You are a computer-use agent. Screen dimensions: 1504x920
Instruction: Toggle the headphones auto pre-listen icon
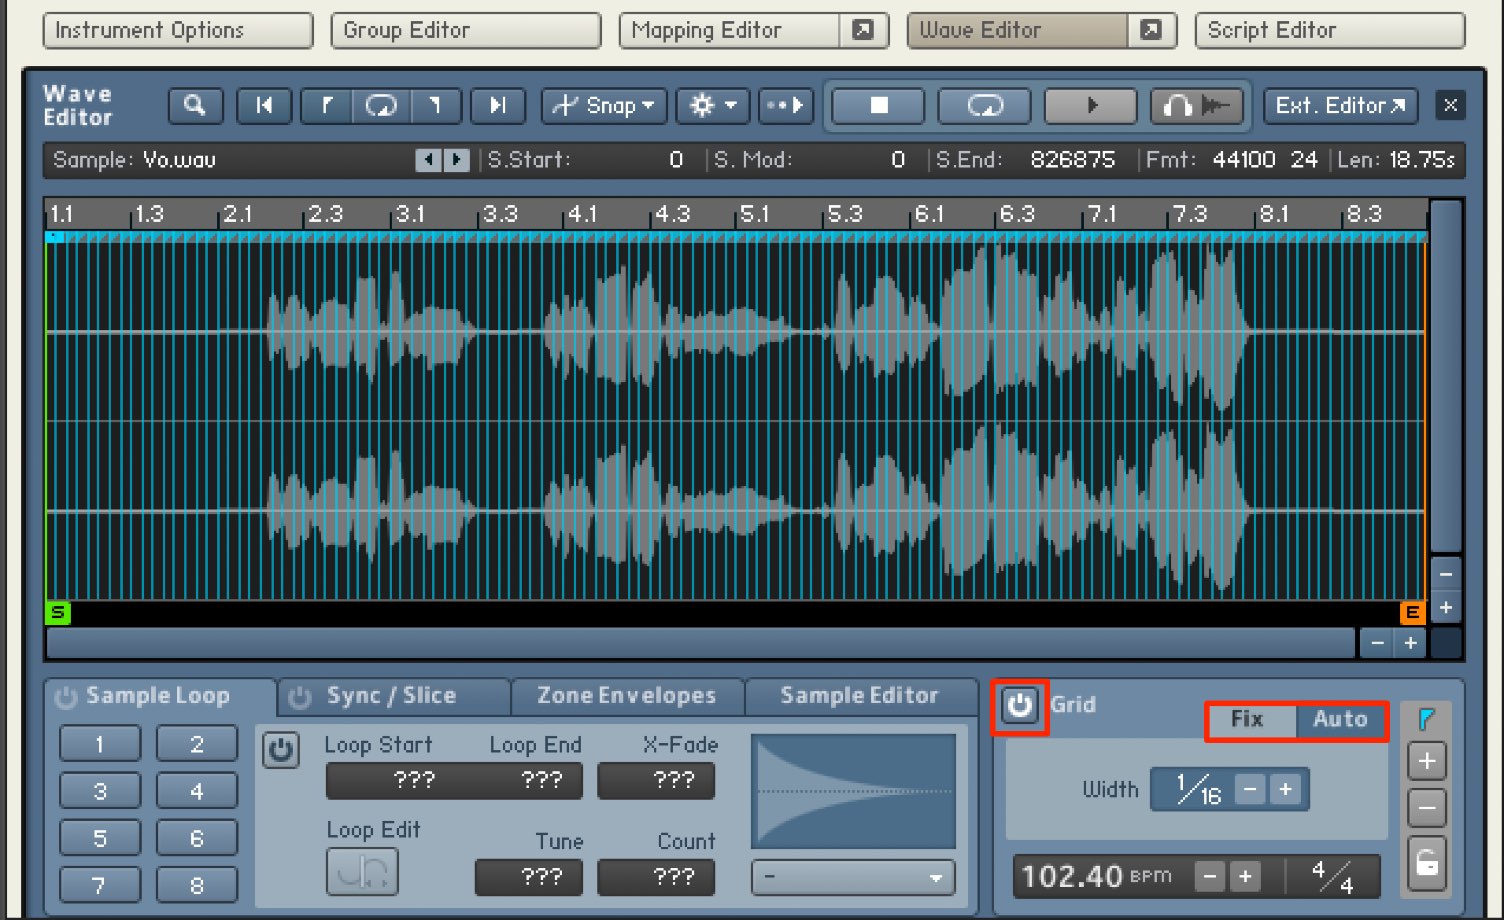tap(1197, 106)
